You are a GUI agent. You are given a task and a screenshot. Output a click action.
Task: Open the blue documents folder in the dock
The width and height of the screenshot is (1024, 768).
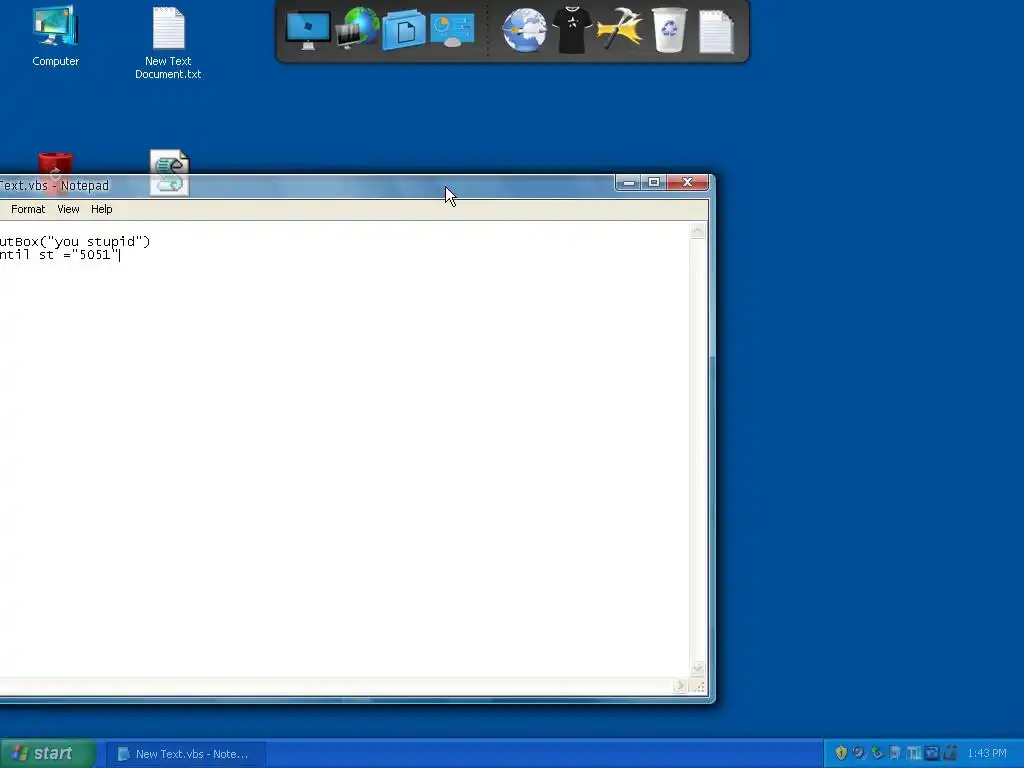[404, 30]
